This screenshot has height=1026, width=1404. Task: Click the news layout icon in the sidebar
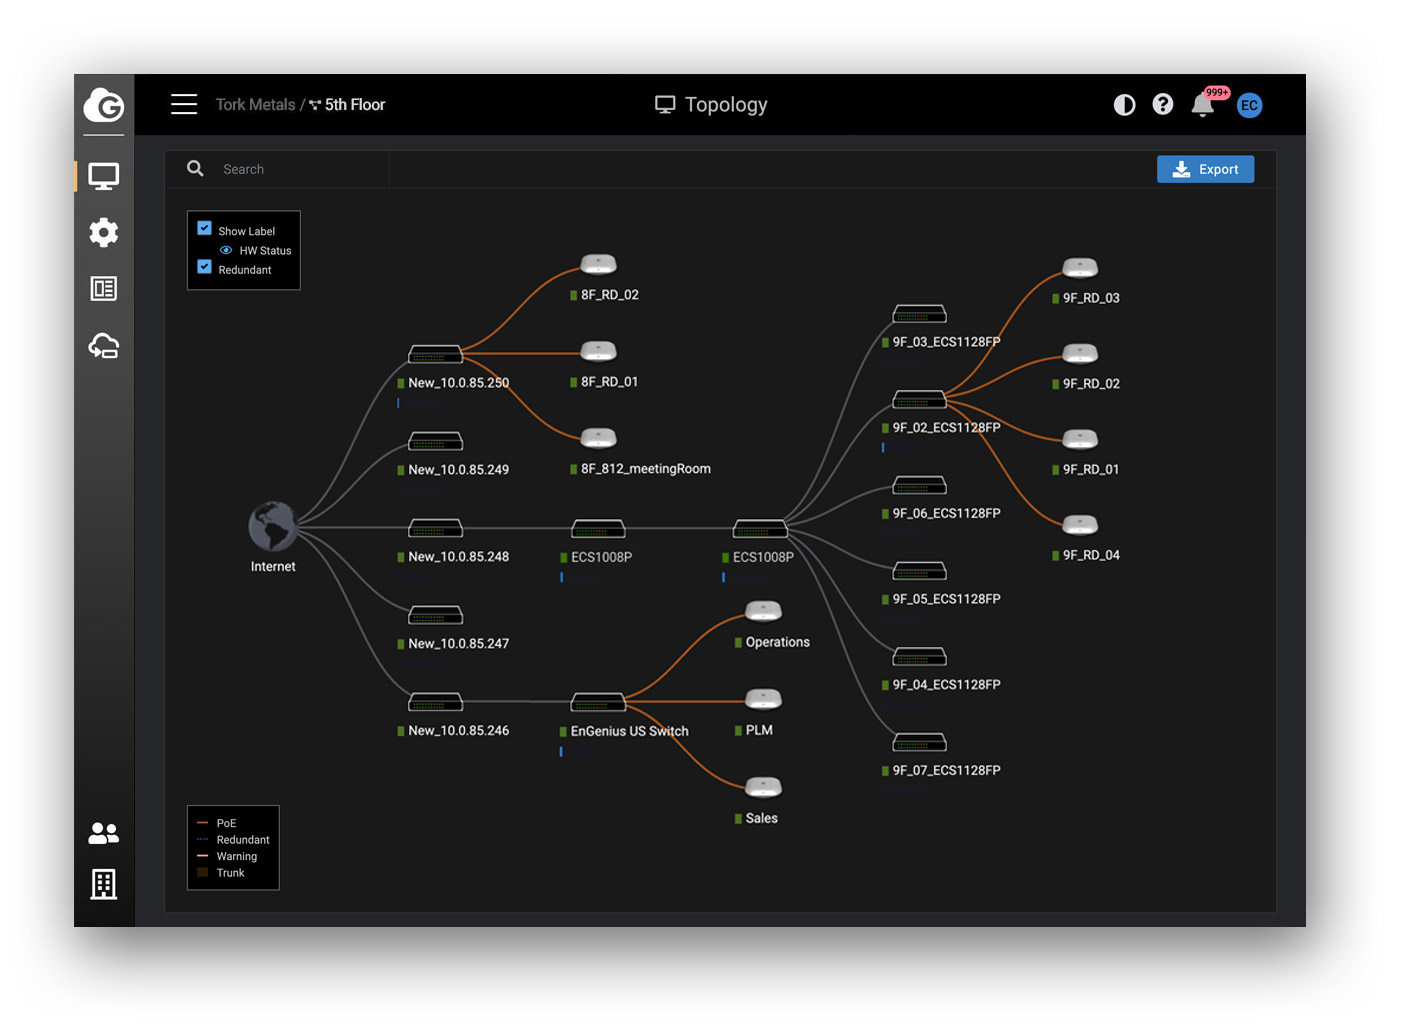[104, 289]
